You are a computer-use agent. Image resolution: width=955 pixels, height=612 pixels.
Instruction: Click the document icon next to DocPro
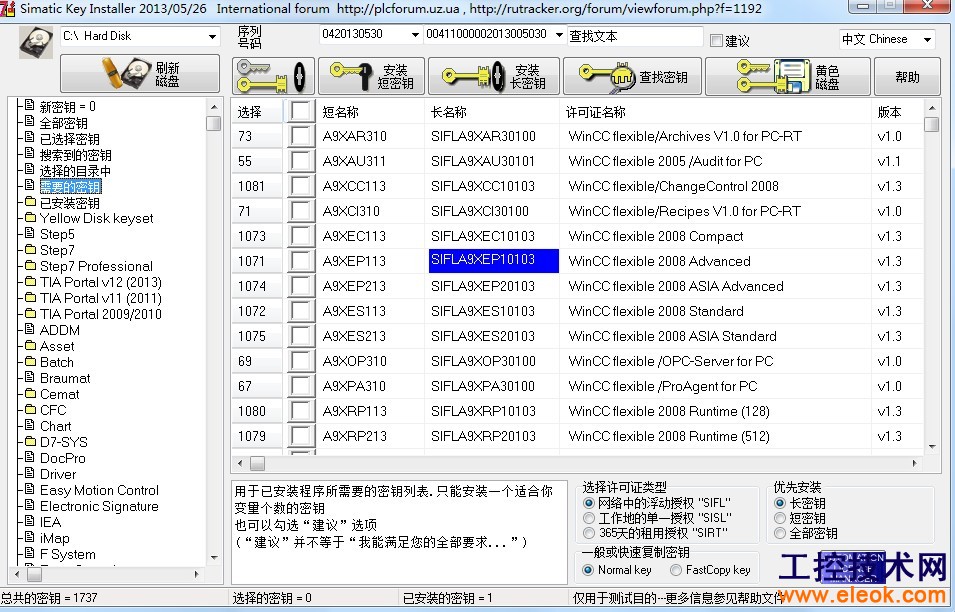[x=29, y=457]
